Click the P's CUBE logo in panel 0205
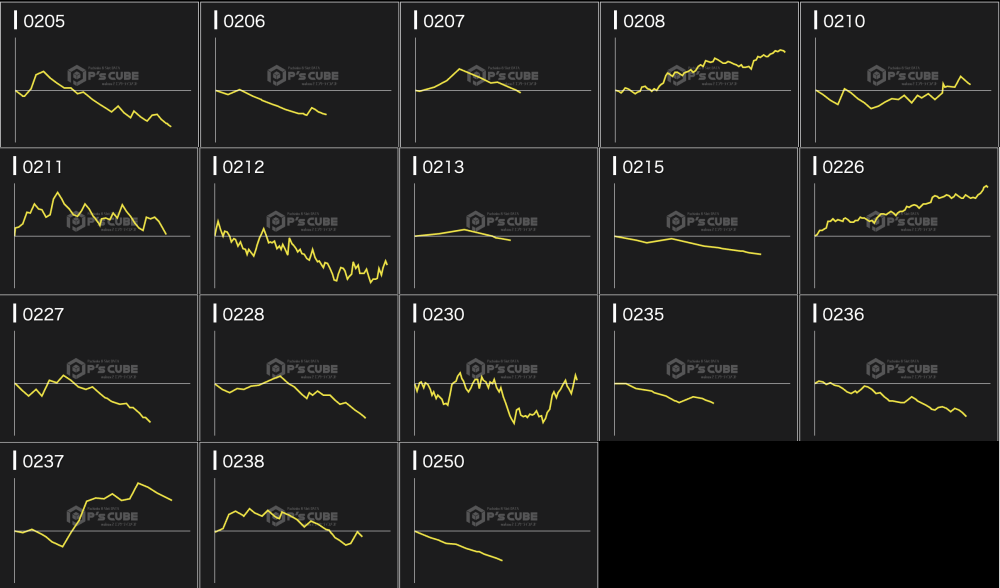Image resolution: width=1000 pixels, height=588 pixels. coord(103,75)
